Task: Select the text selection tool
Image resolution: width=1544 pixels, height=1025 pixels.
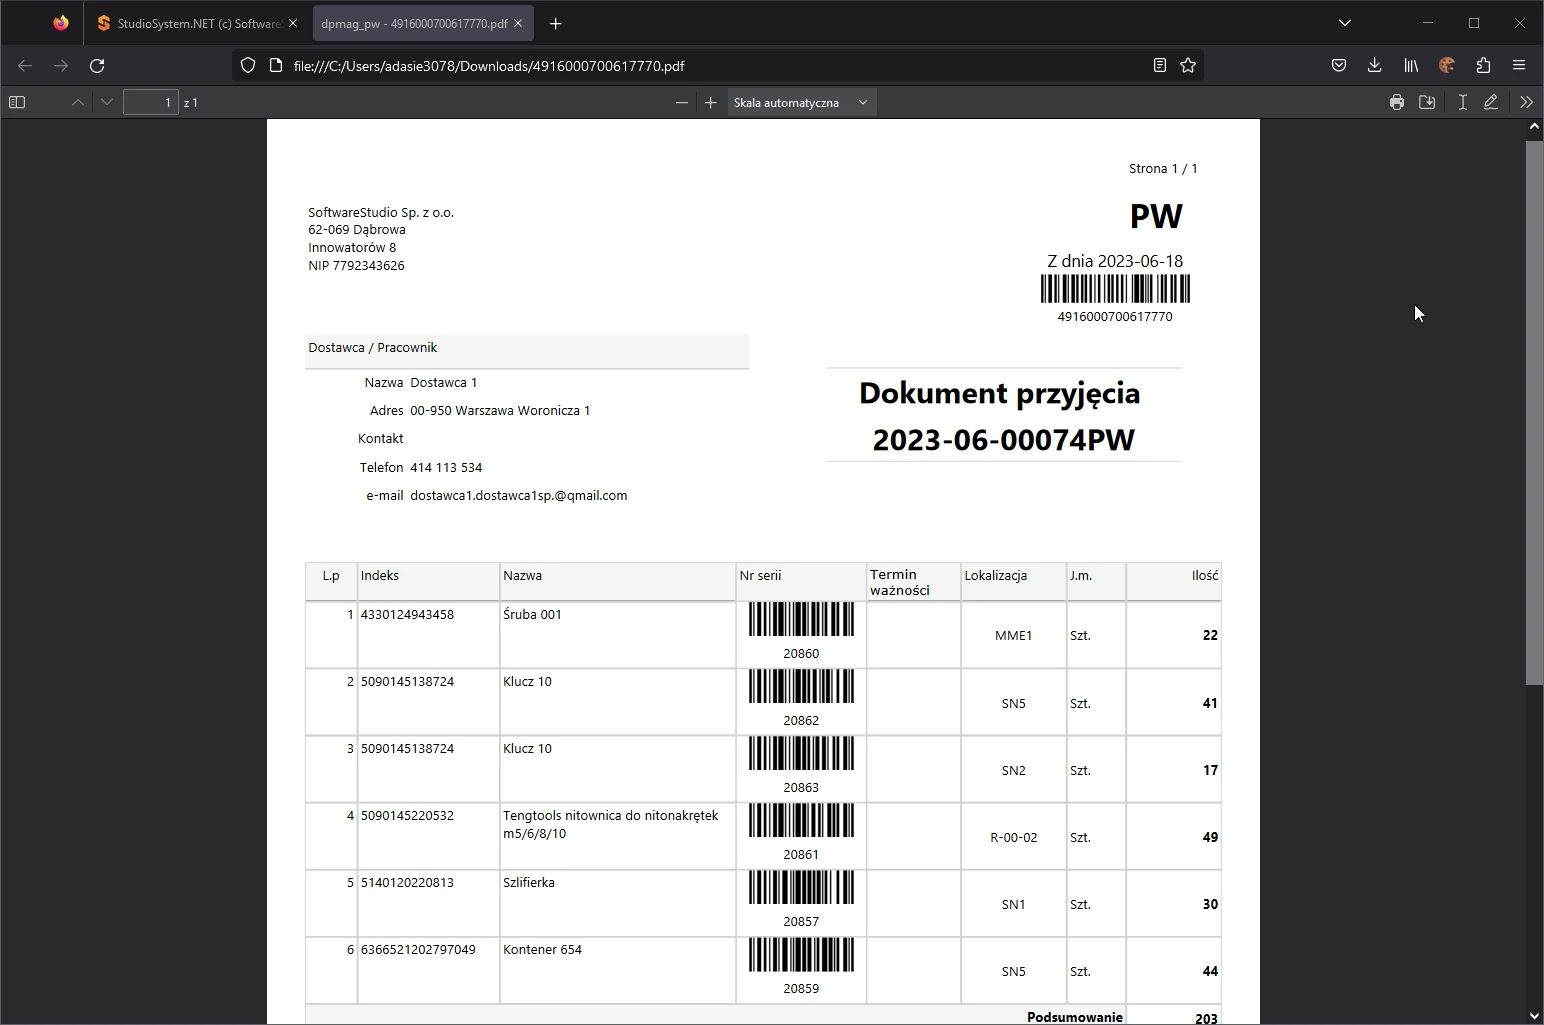Action: click(x=1462, y=102)
